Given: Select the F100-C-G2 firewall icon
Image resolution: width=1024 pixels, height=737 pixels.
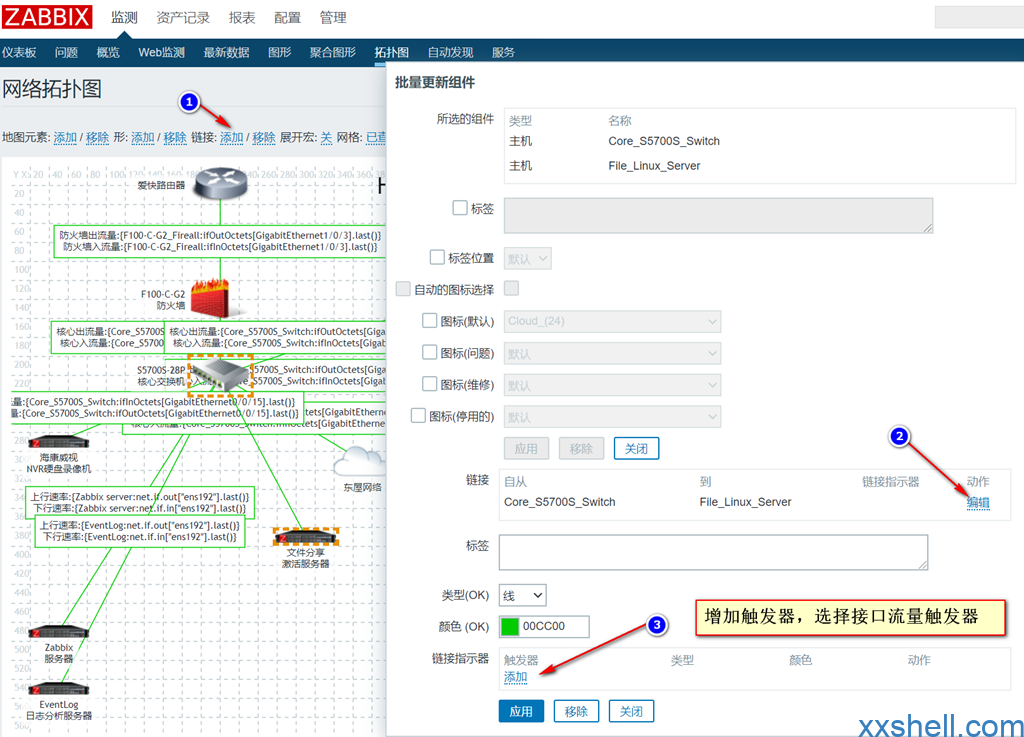Looking at the screenshot, I should (211, 297).
